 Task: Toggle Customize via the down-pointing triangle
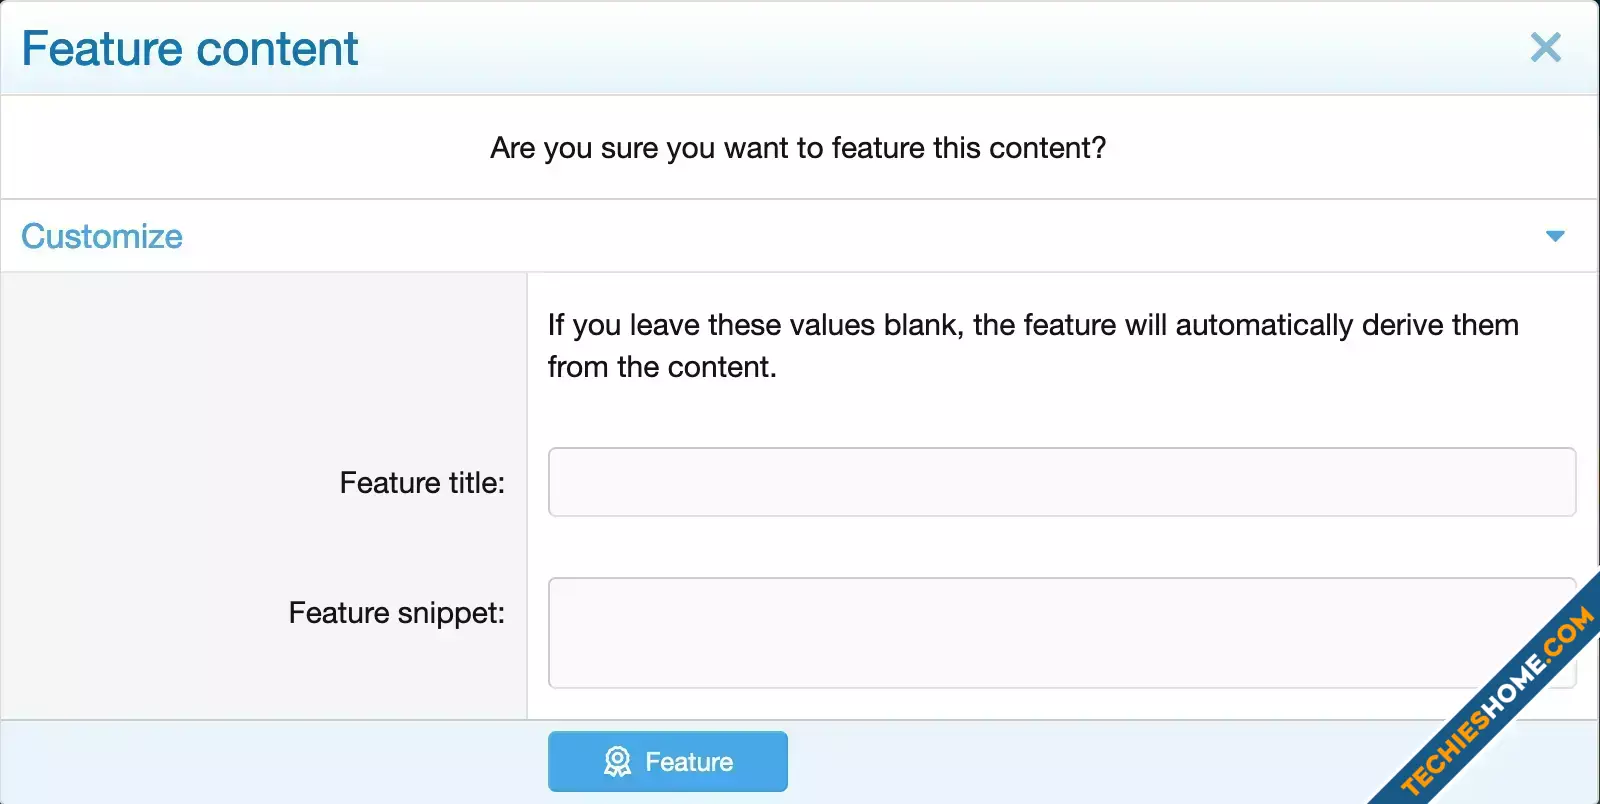1555,236
